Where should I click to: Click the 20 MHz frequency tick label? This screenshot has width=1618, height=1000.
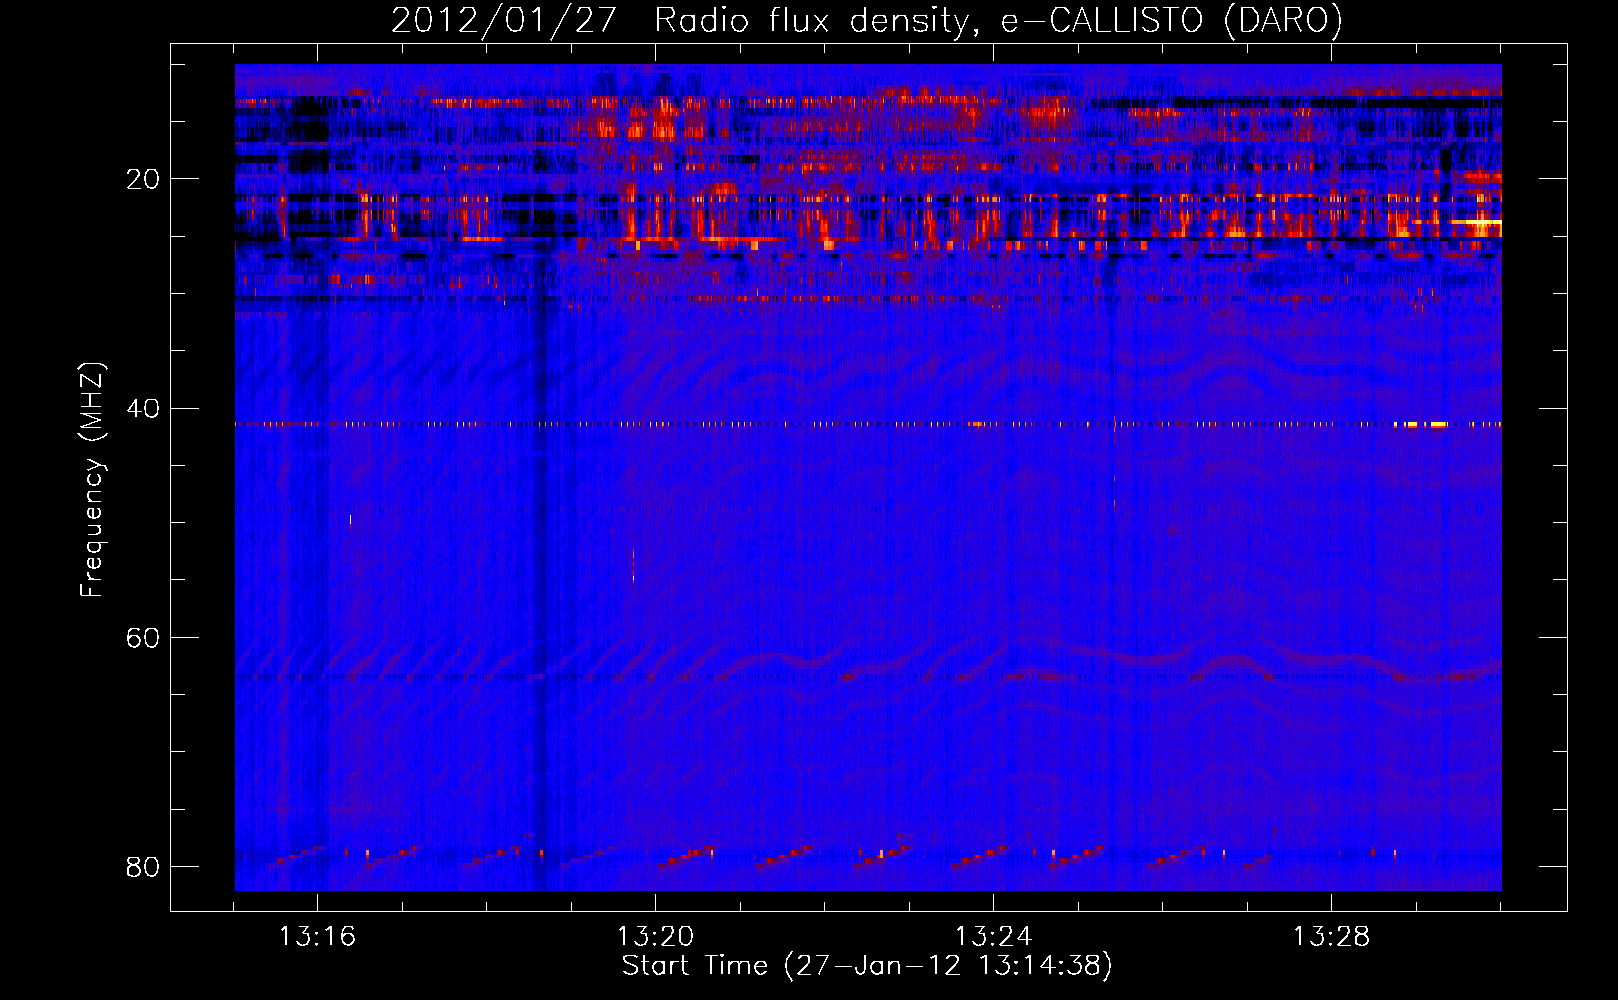(x=143, y=180)
